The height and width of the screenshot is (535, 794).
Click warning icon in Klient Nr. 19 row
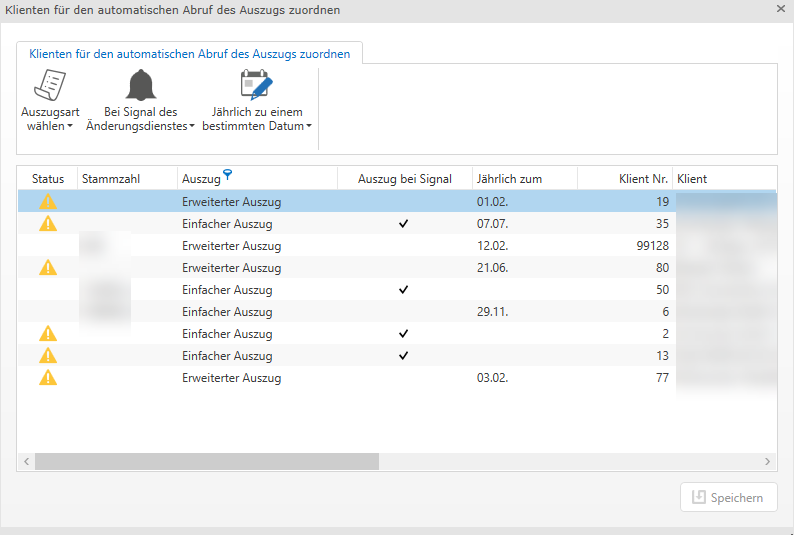click(48, 202)
